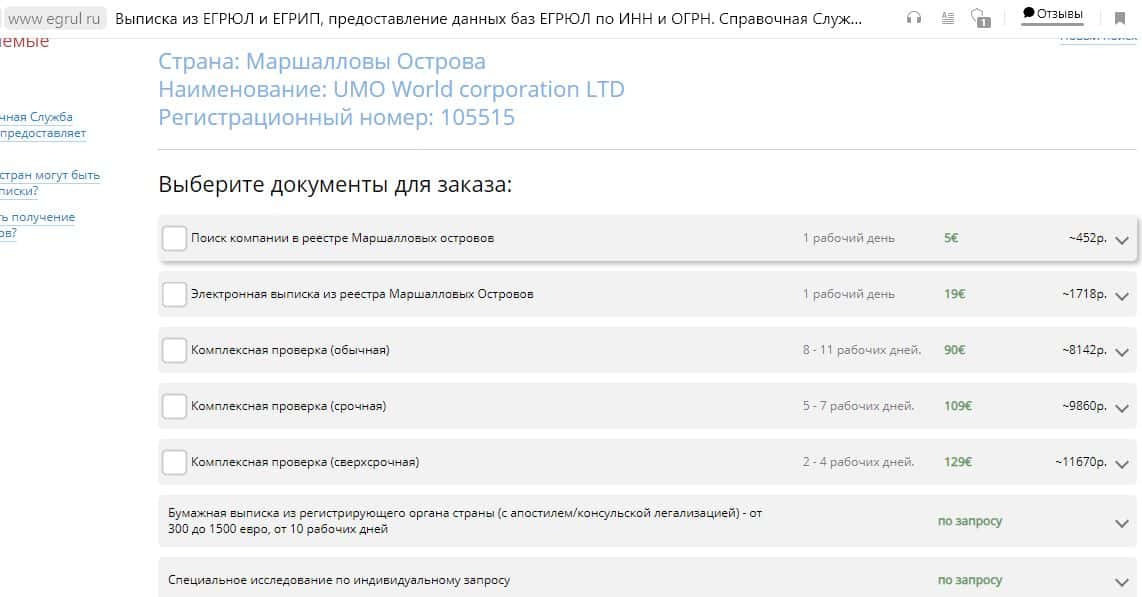
Task: Click 'Электронная выписка из реестра Маршалловых Островов' label
Action: (362, 294)
